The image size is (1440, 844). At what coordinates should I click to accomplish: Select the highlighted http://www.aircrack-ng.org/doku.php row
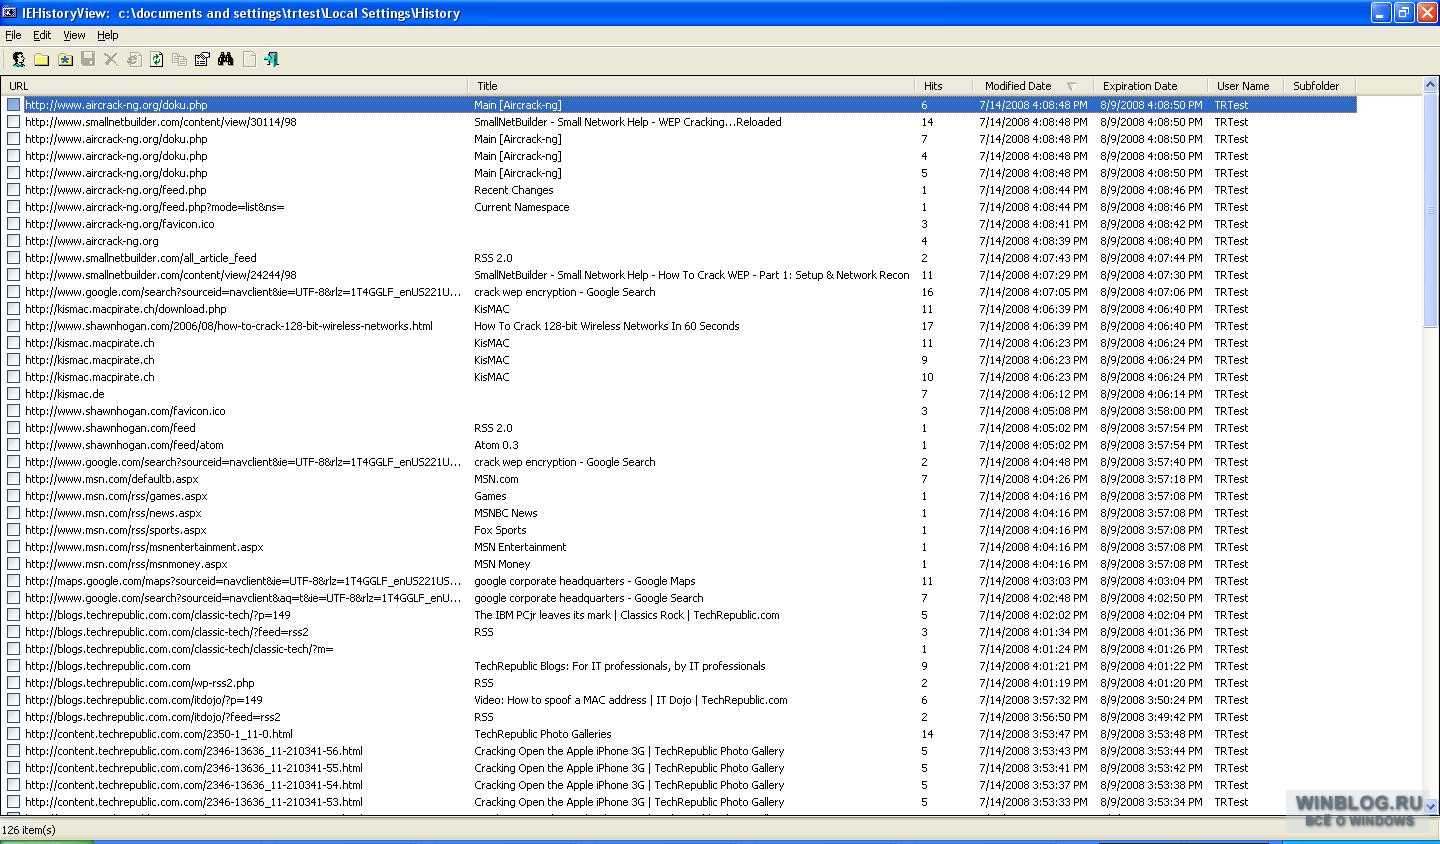click(679, 105)
